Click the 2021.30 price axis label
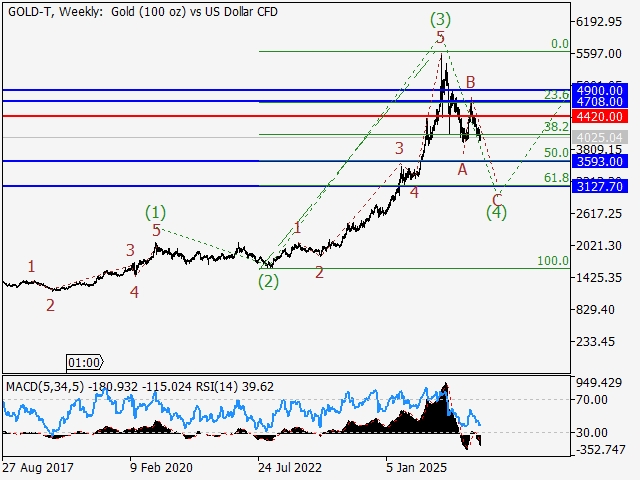 (x=598, y=246)
